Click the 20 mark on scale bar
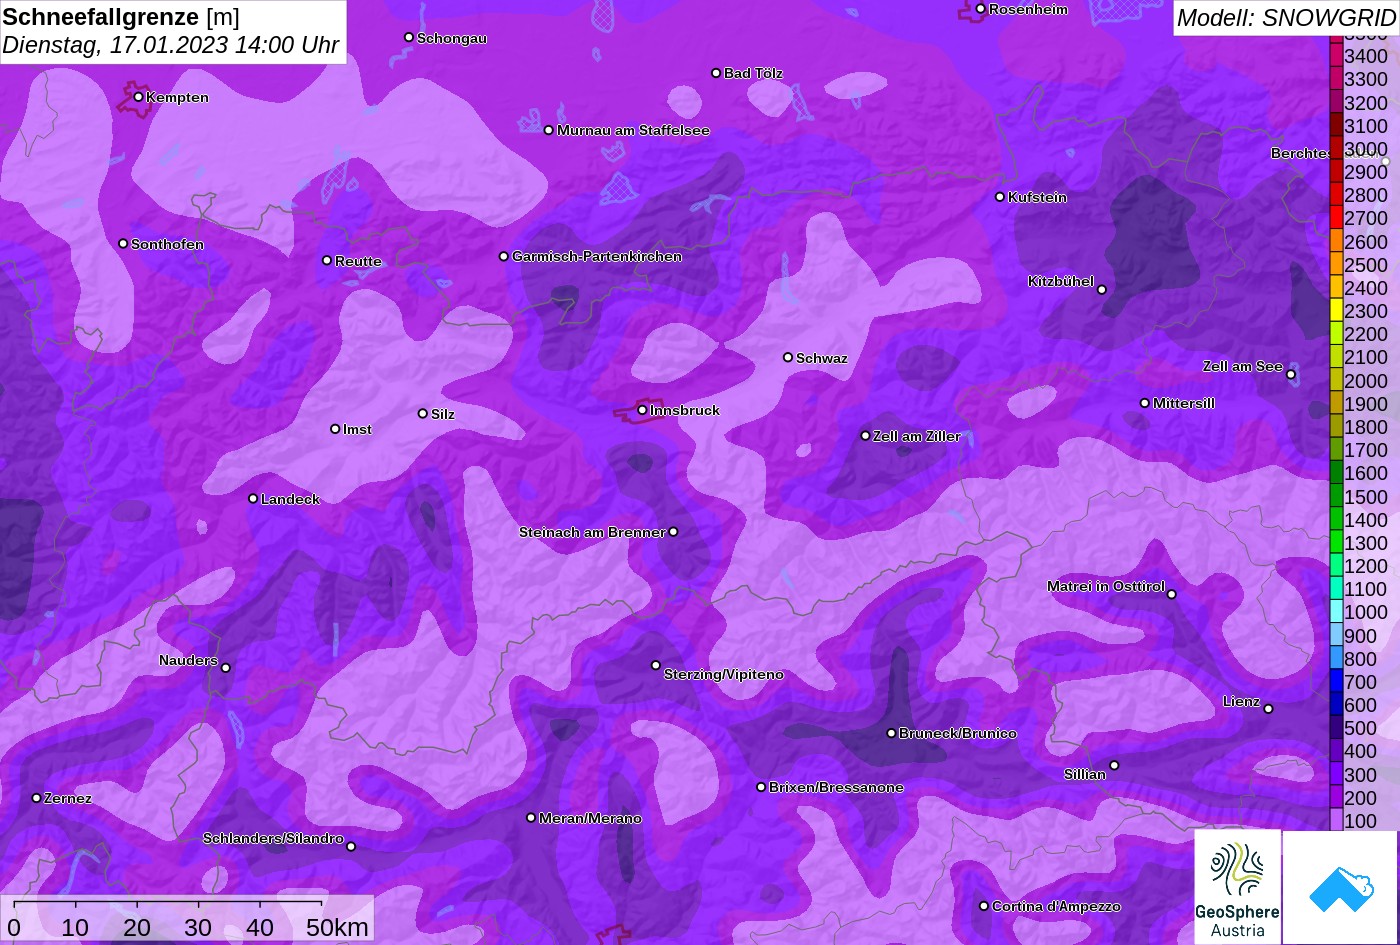 tap(137, 928)
